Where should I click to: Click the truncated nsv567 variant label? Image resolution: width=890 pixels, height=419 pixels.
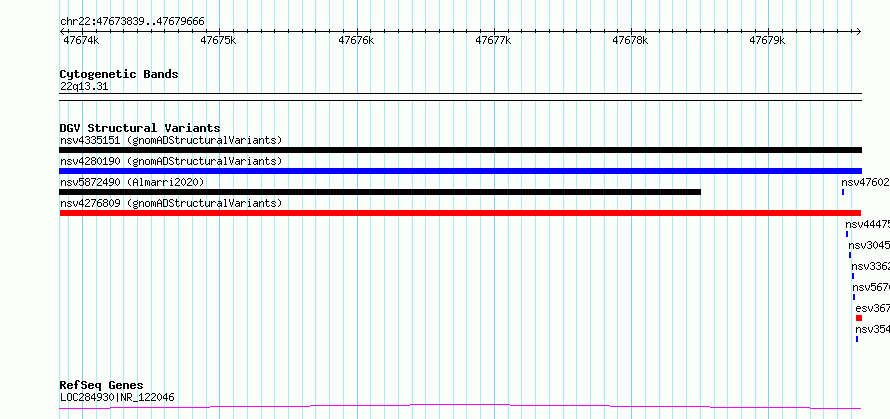click(871, 287)
